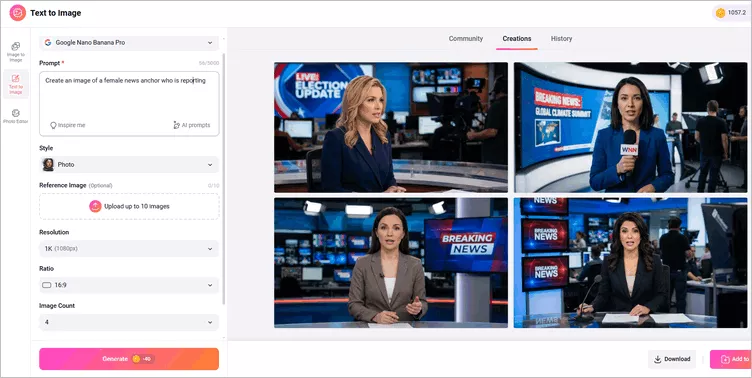Click the 16:9 ratio rectangle icon
752x378 pixels.
click(47, 285)
